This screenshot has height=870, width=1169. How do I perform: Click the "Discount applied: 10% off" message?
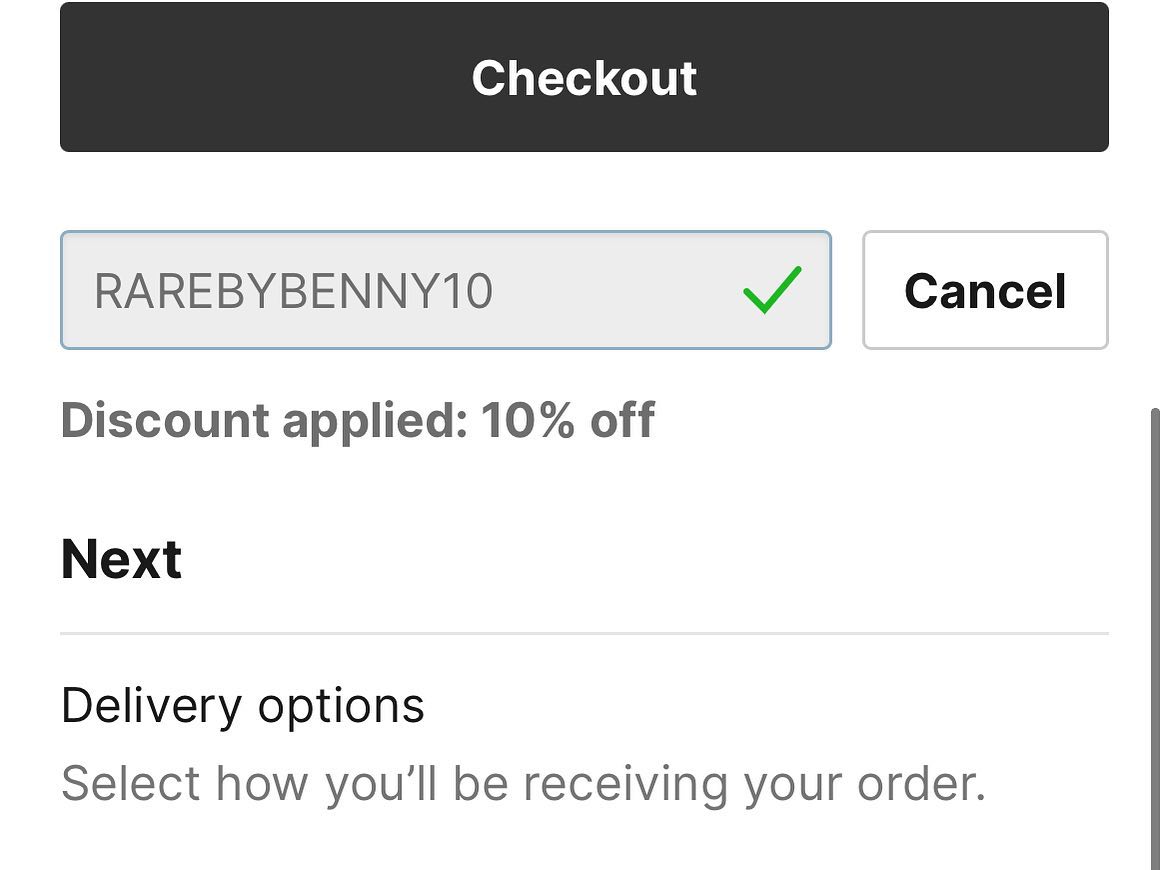click(358, 420)
